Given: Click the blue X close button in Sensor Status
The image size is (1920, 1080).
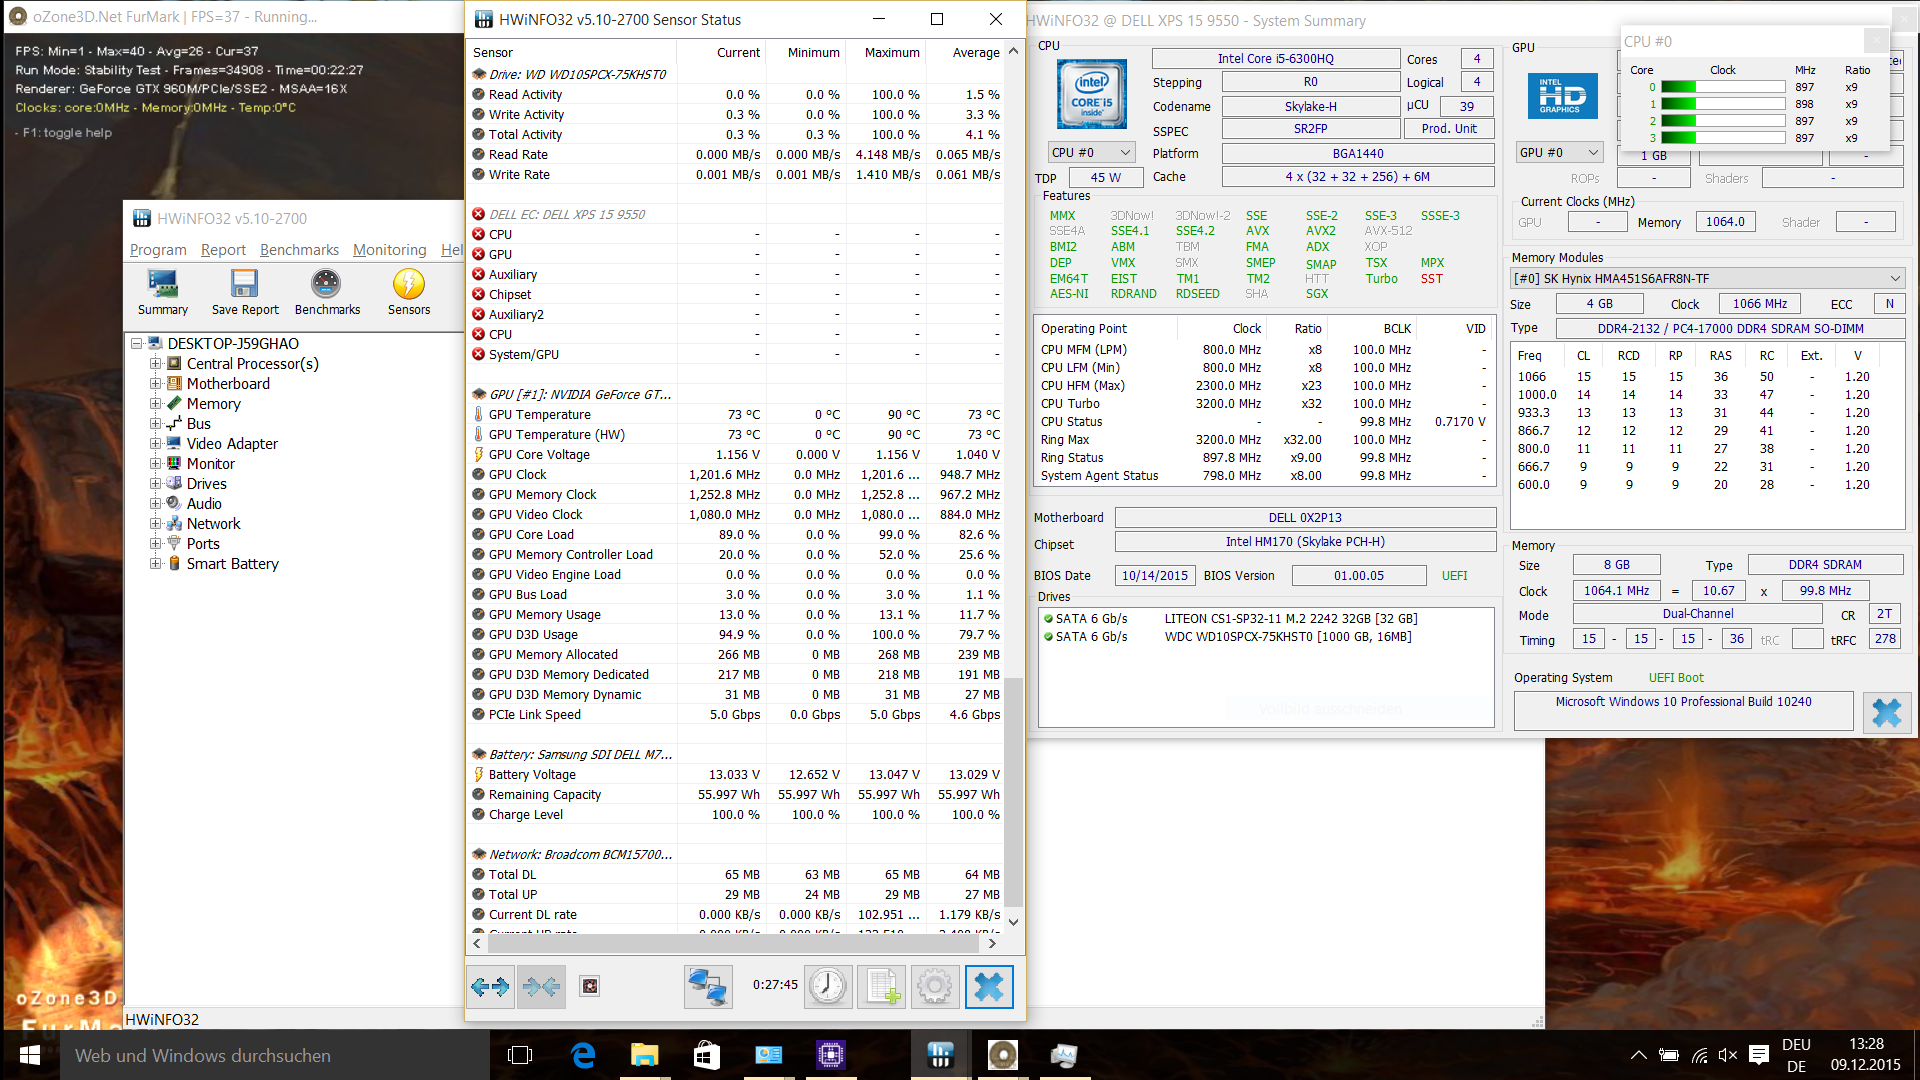Looking at the screenshot, I should 988,987.
